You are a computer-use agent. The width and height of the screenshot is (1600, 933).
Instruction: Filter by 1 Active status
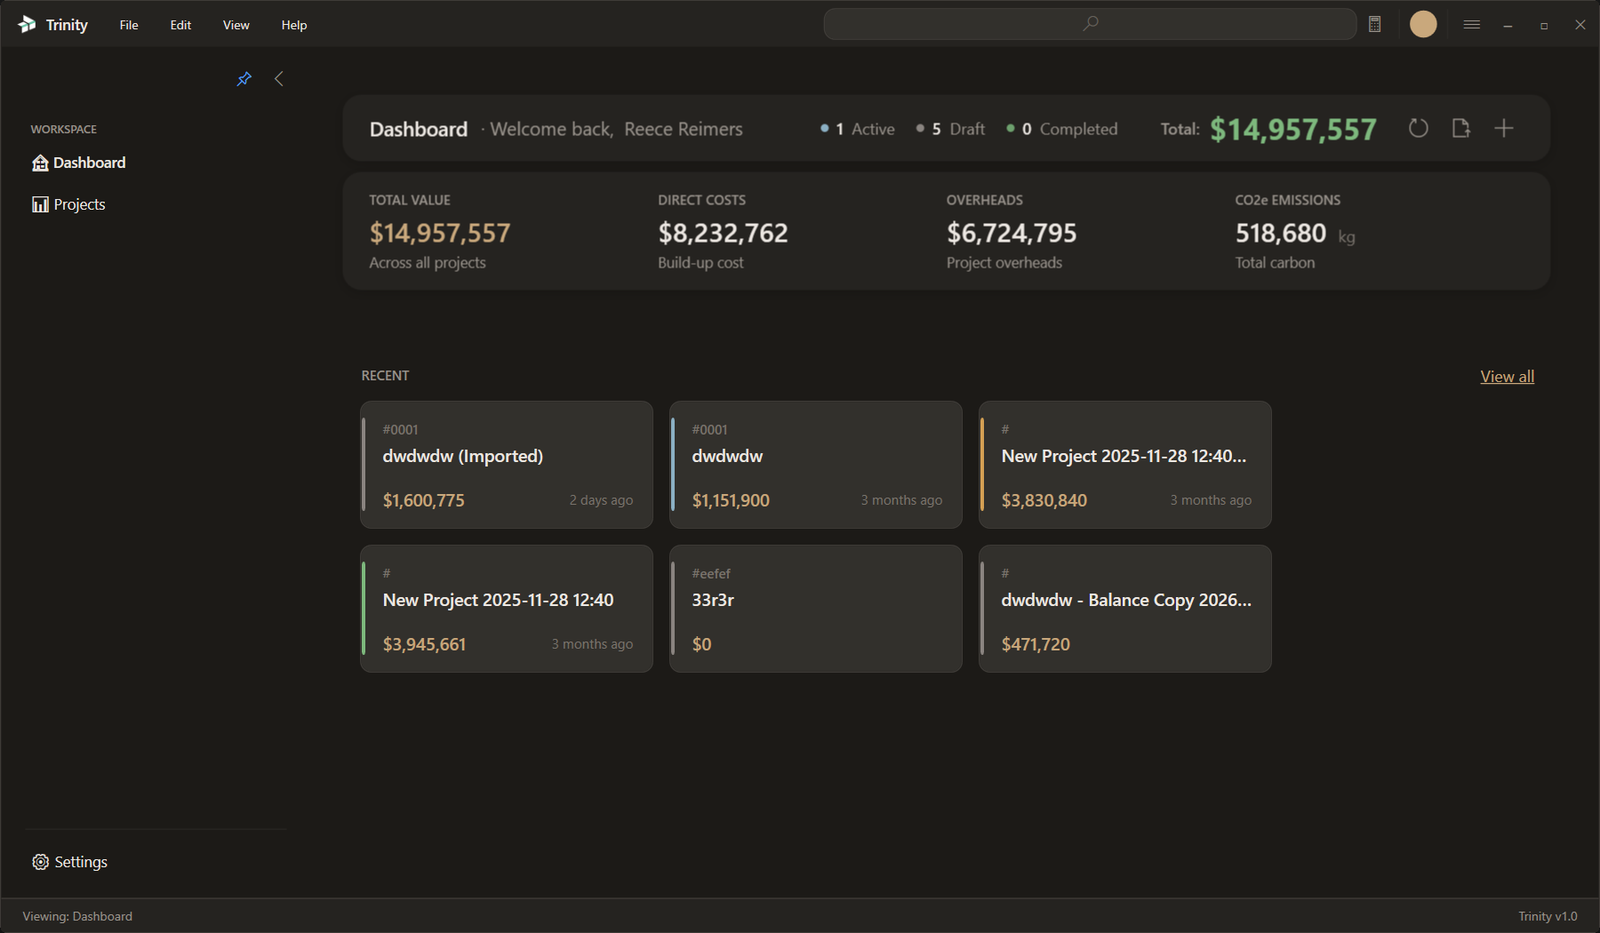tap(857, 129)
